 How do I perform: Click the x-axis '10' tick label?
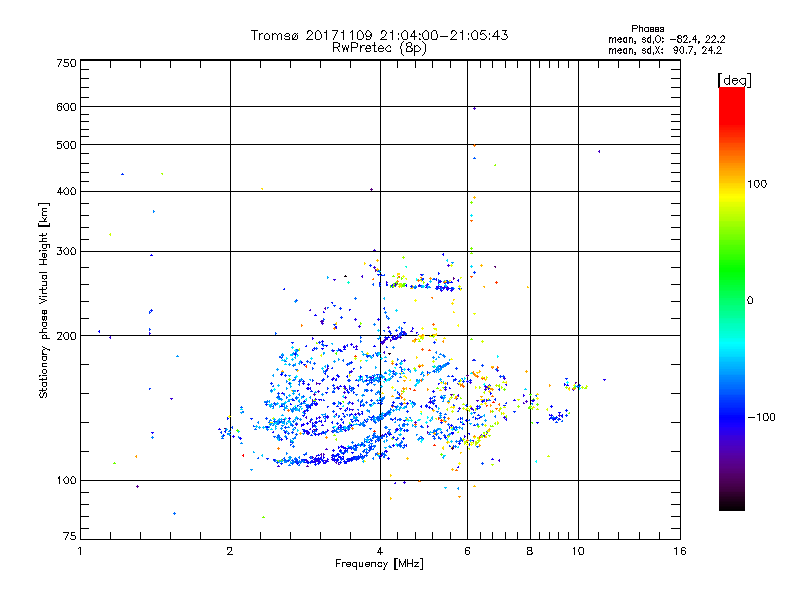pos(578,551)
